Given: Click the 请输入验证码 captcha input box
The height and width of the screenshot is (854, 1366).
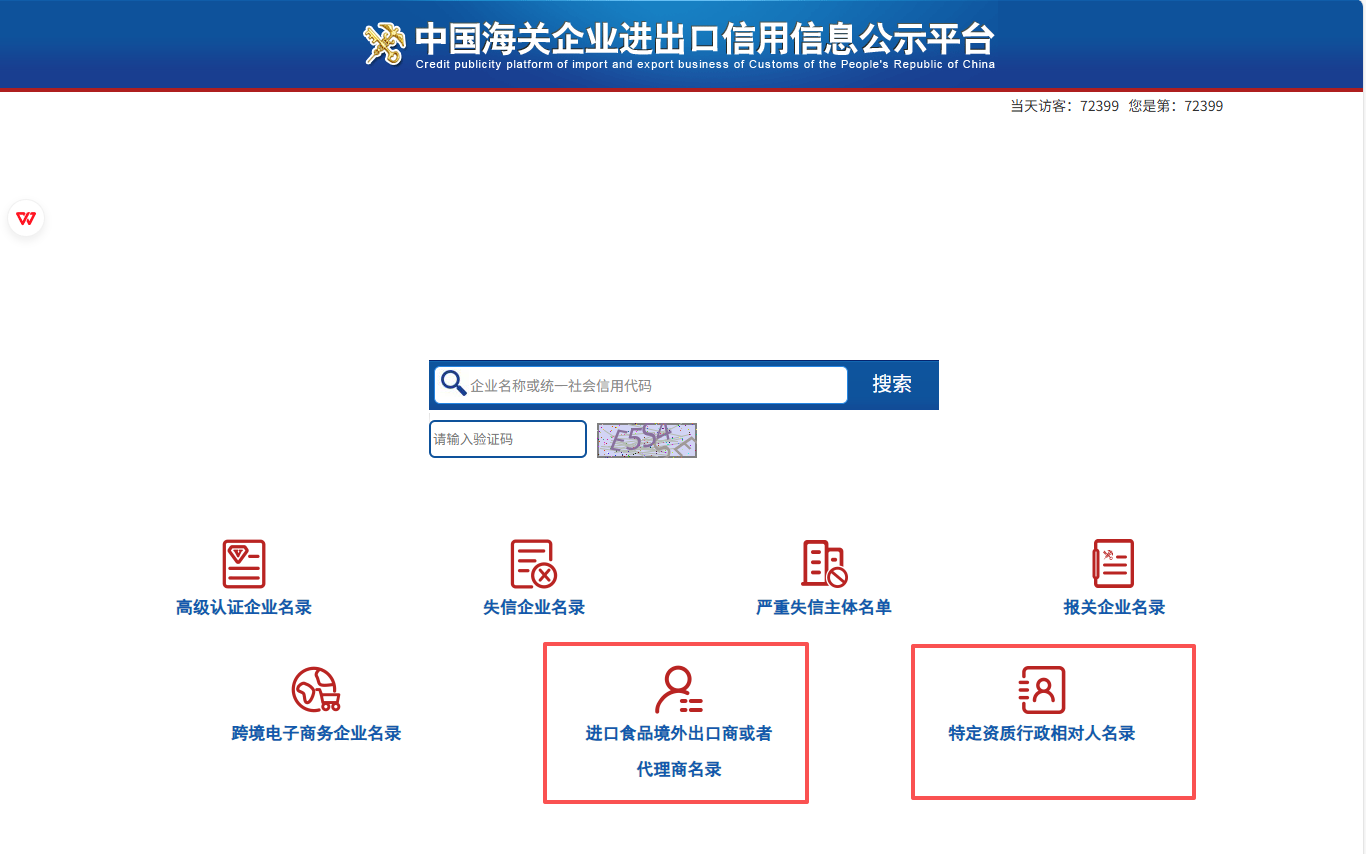Looking at the screenshot, I should pos(507,439).
